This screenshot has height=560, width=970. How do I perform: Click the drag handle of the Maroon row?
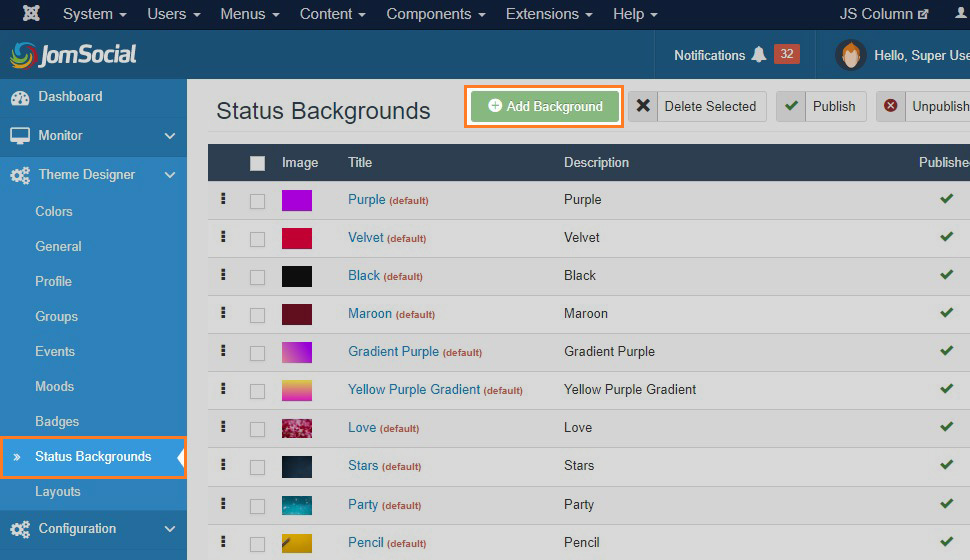(223, 312)
